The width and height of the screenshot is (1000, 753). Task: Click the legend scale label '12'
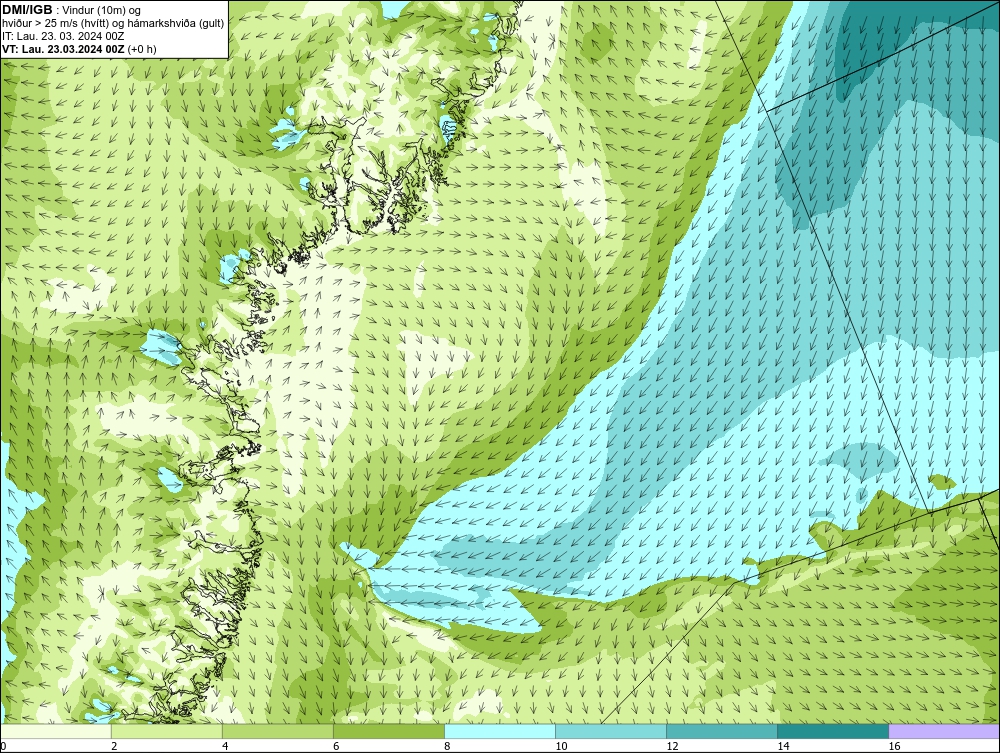[x=672, y=746]
